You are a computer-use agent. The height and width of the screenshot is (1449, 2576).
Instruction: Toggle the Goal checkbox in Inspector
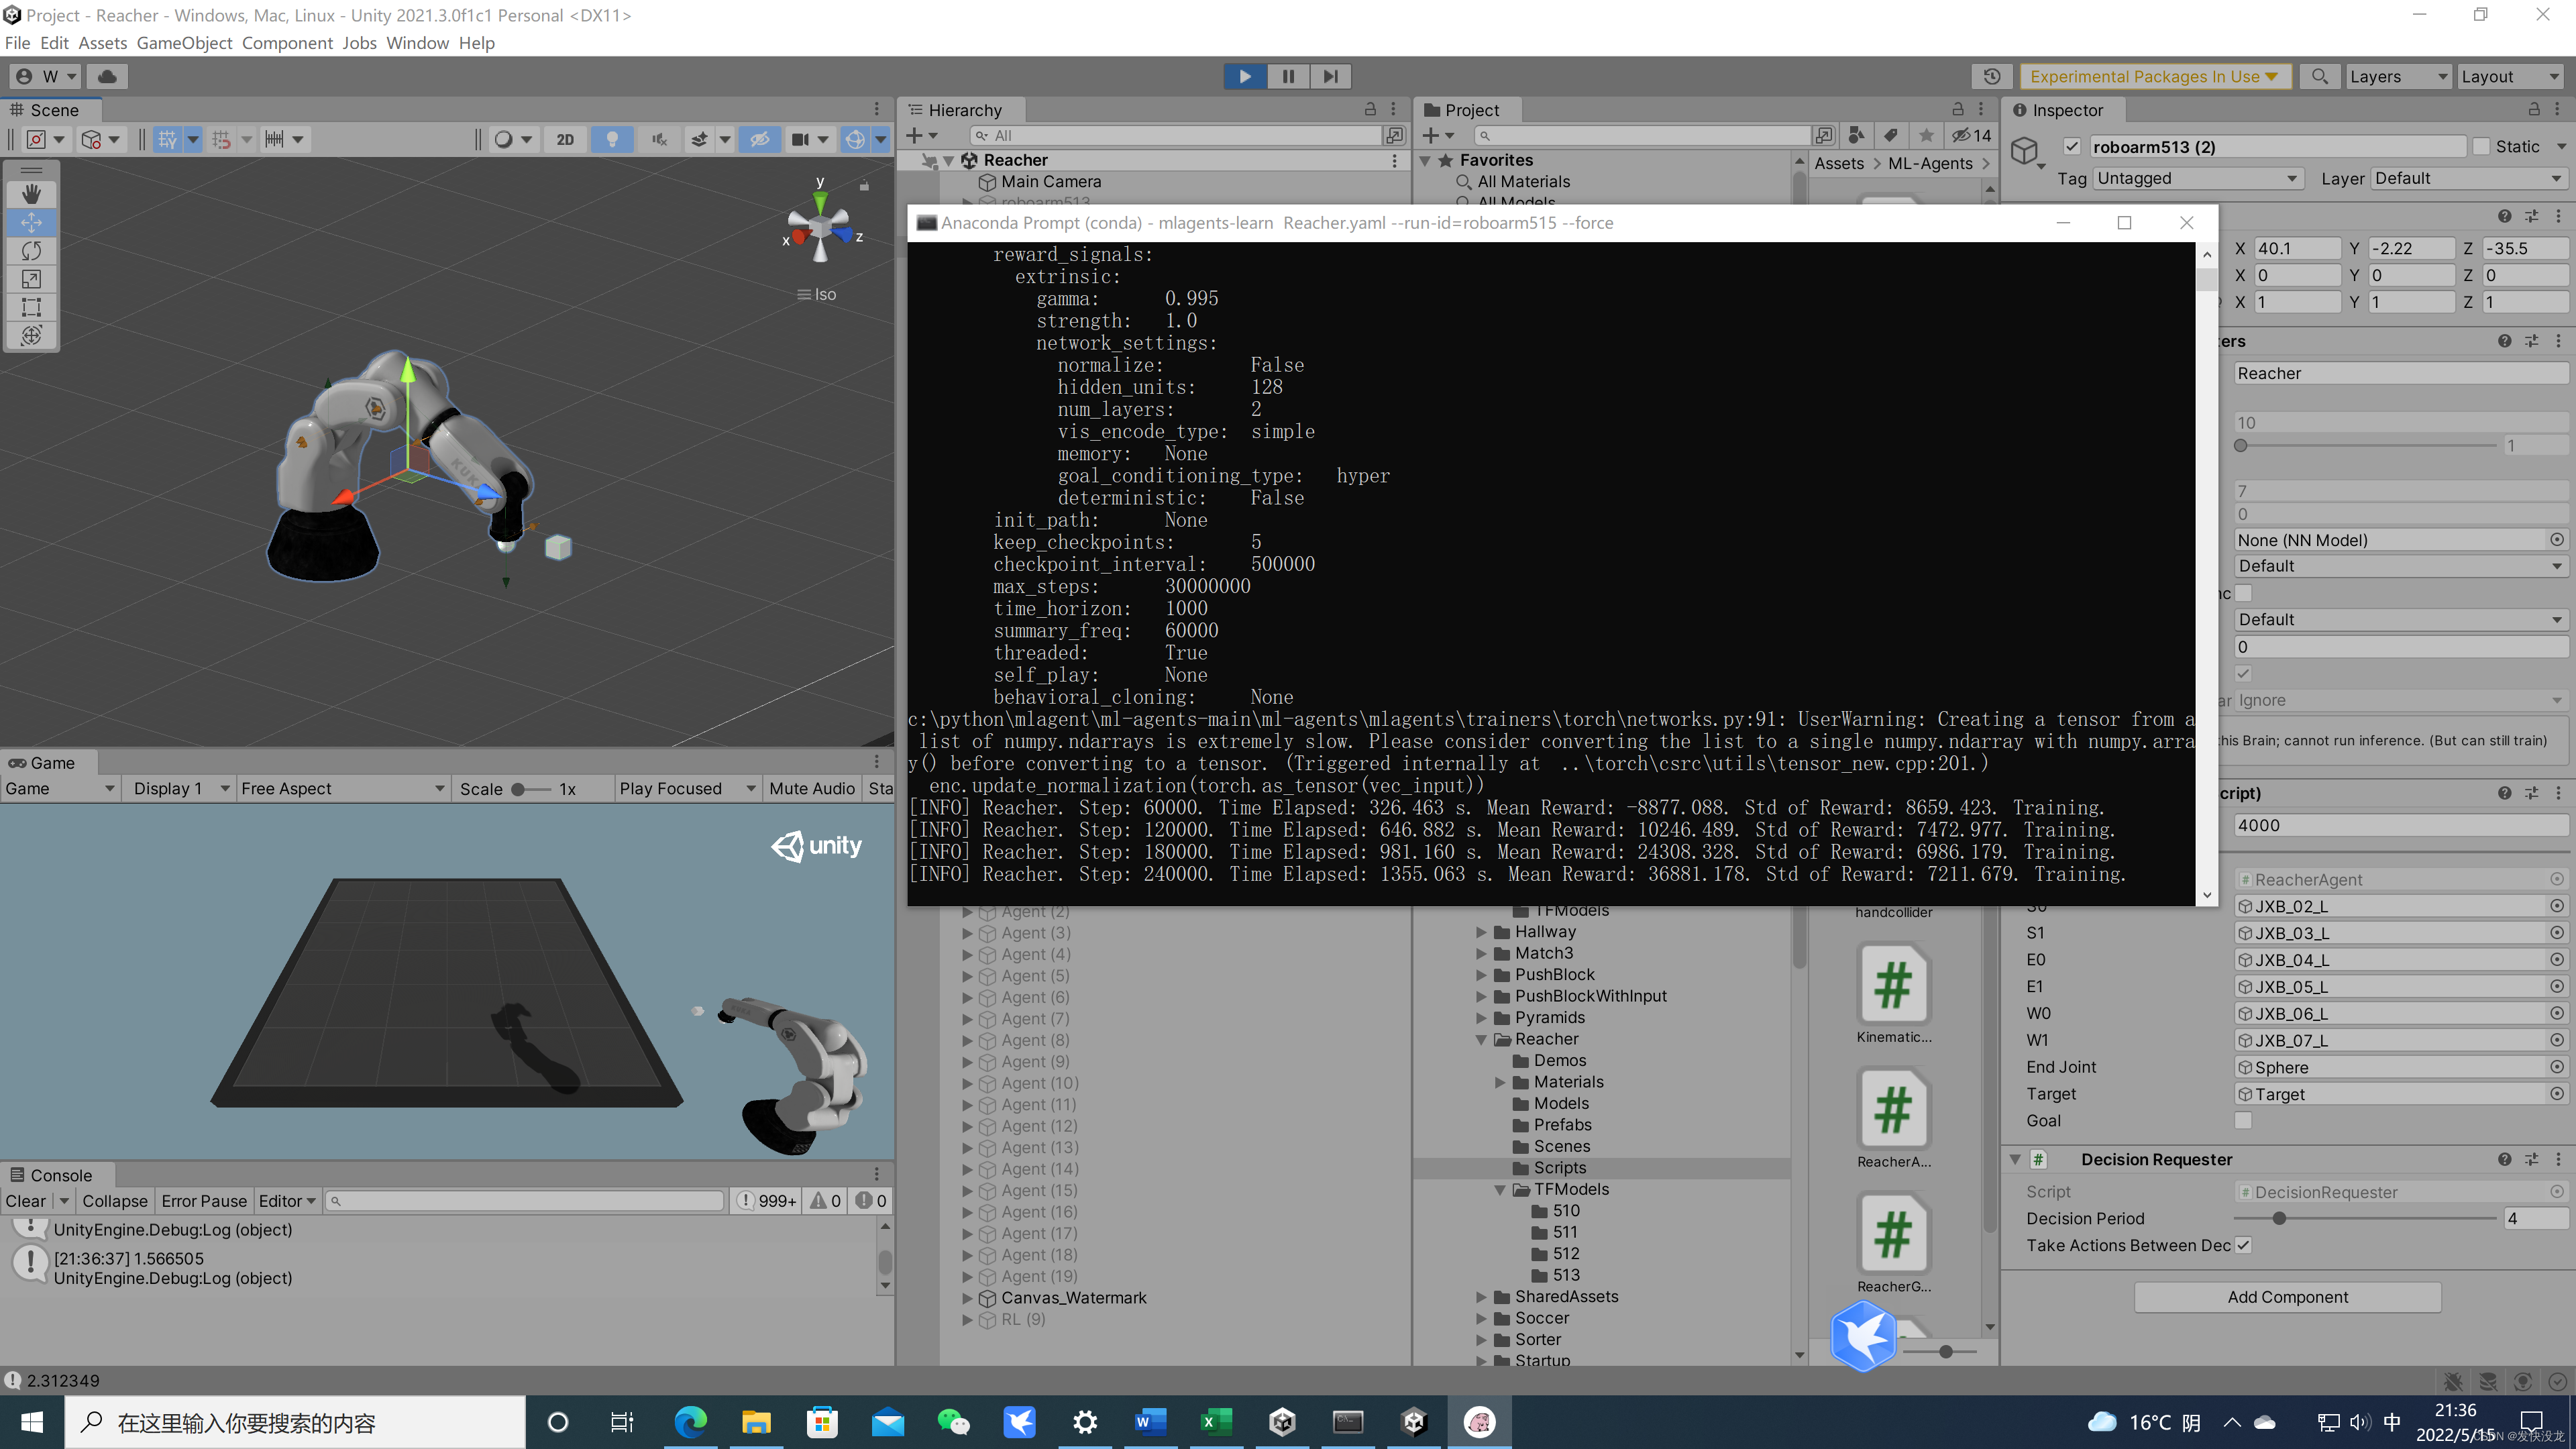[2243, 1121]
